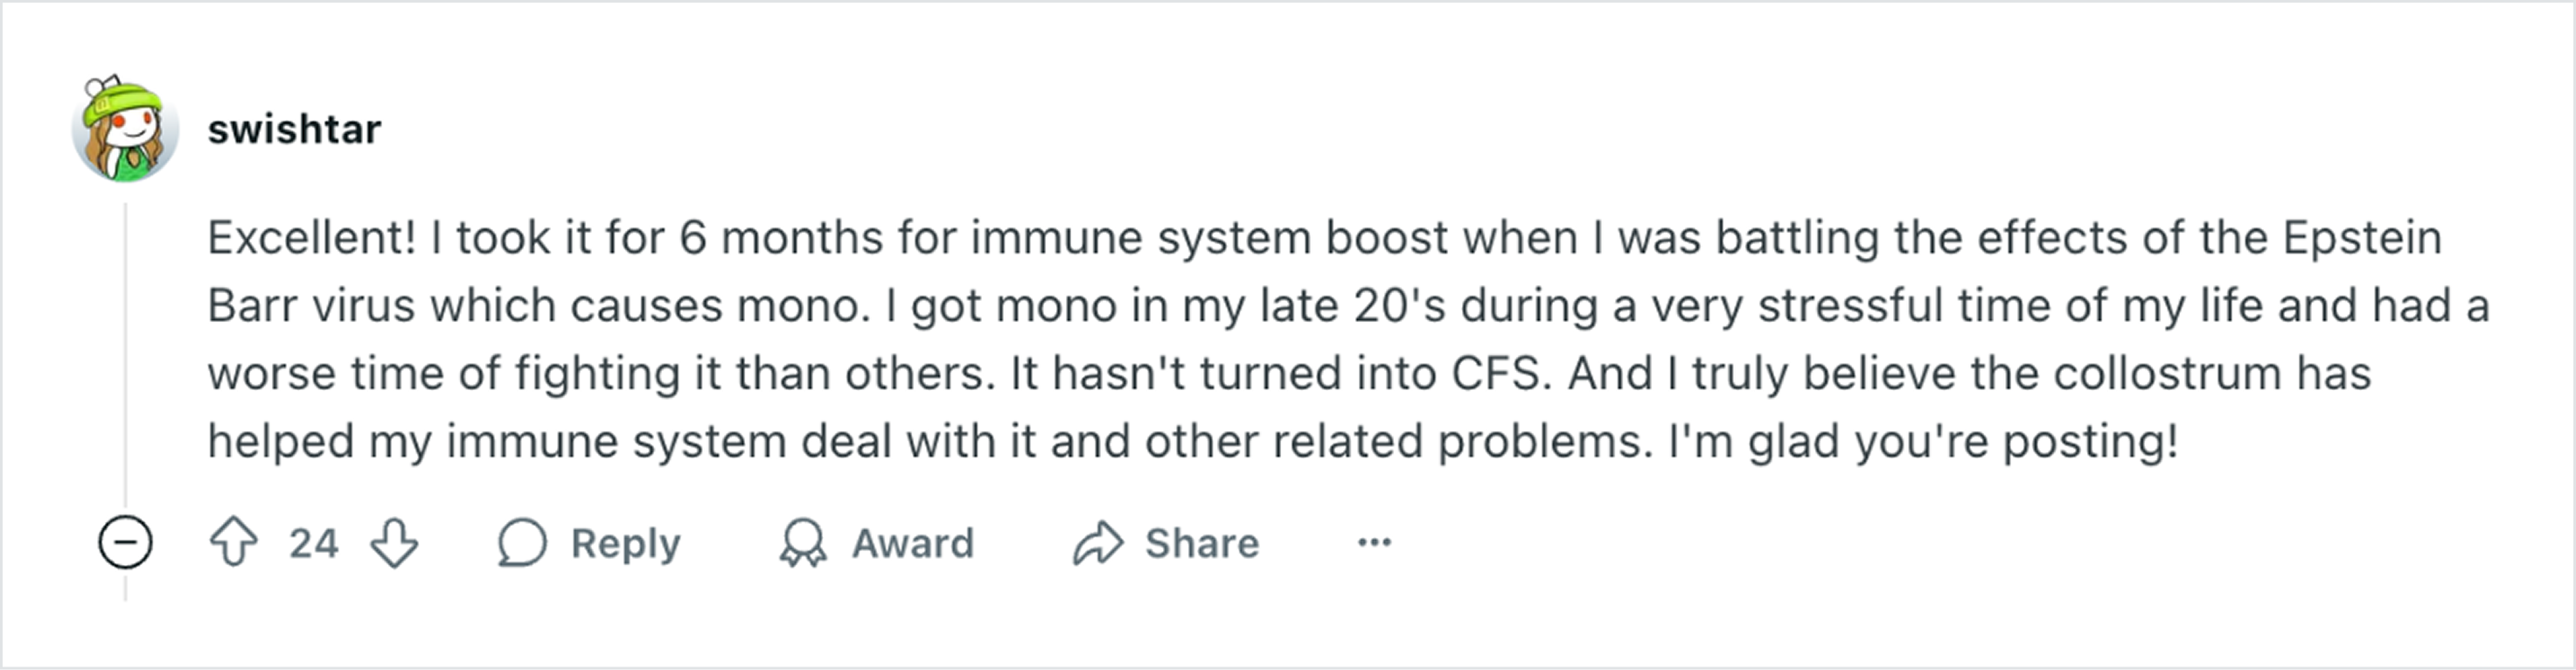Click the Reply text label
The image size is (2576, 670).
tap(625, 544)
